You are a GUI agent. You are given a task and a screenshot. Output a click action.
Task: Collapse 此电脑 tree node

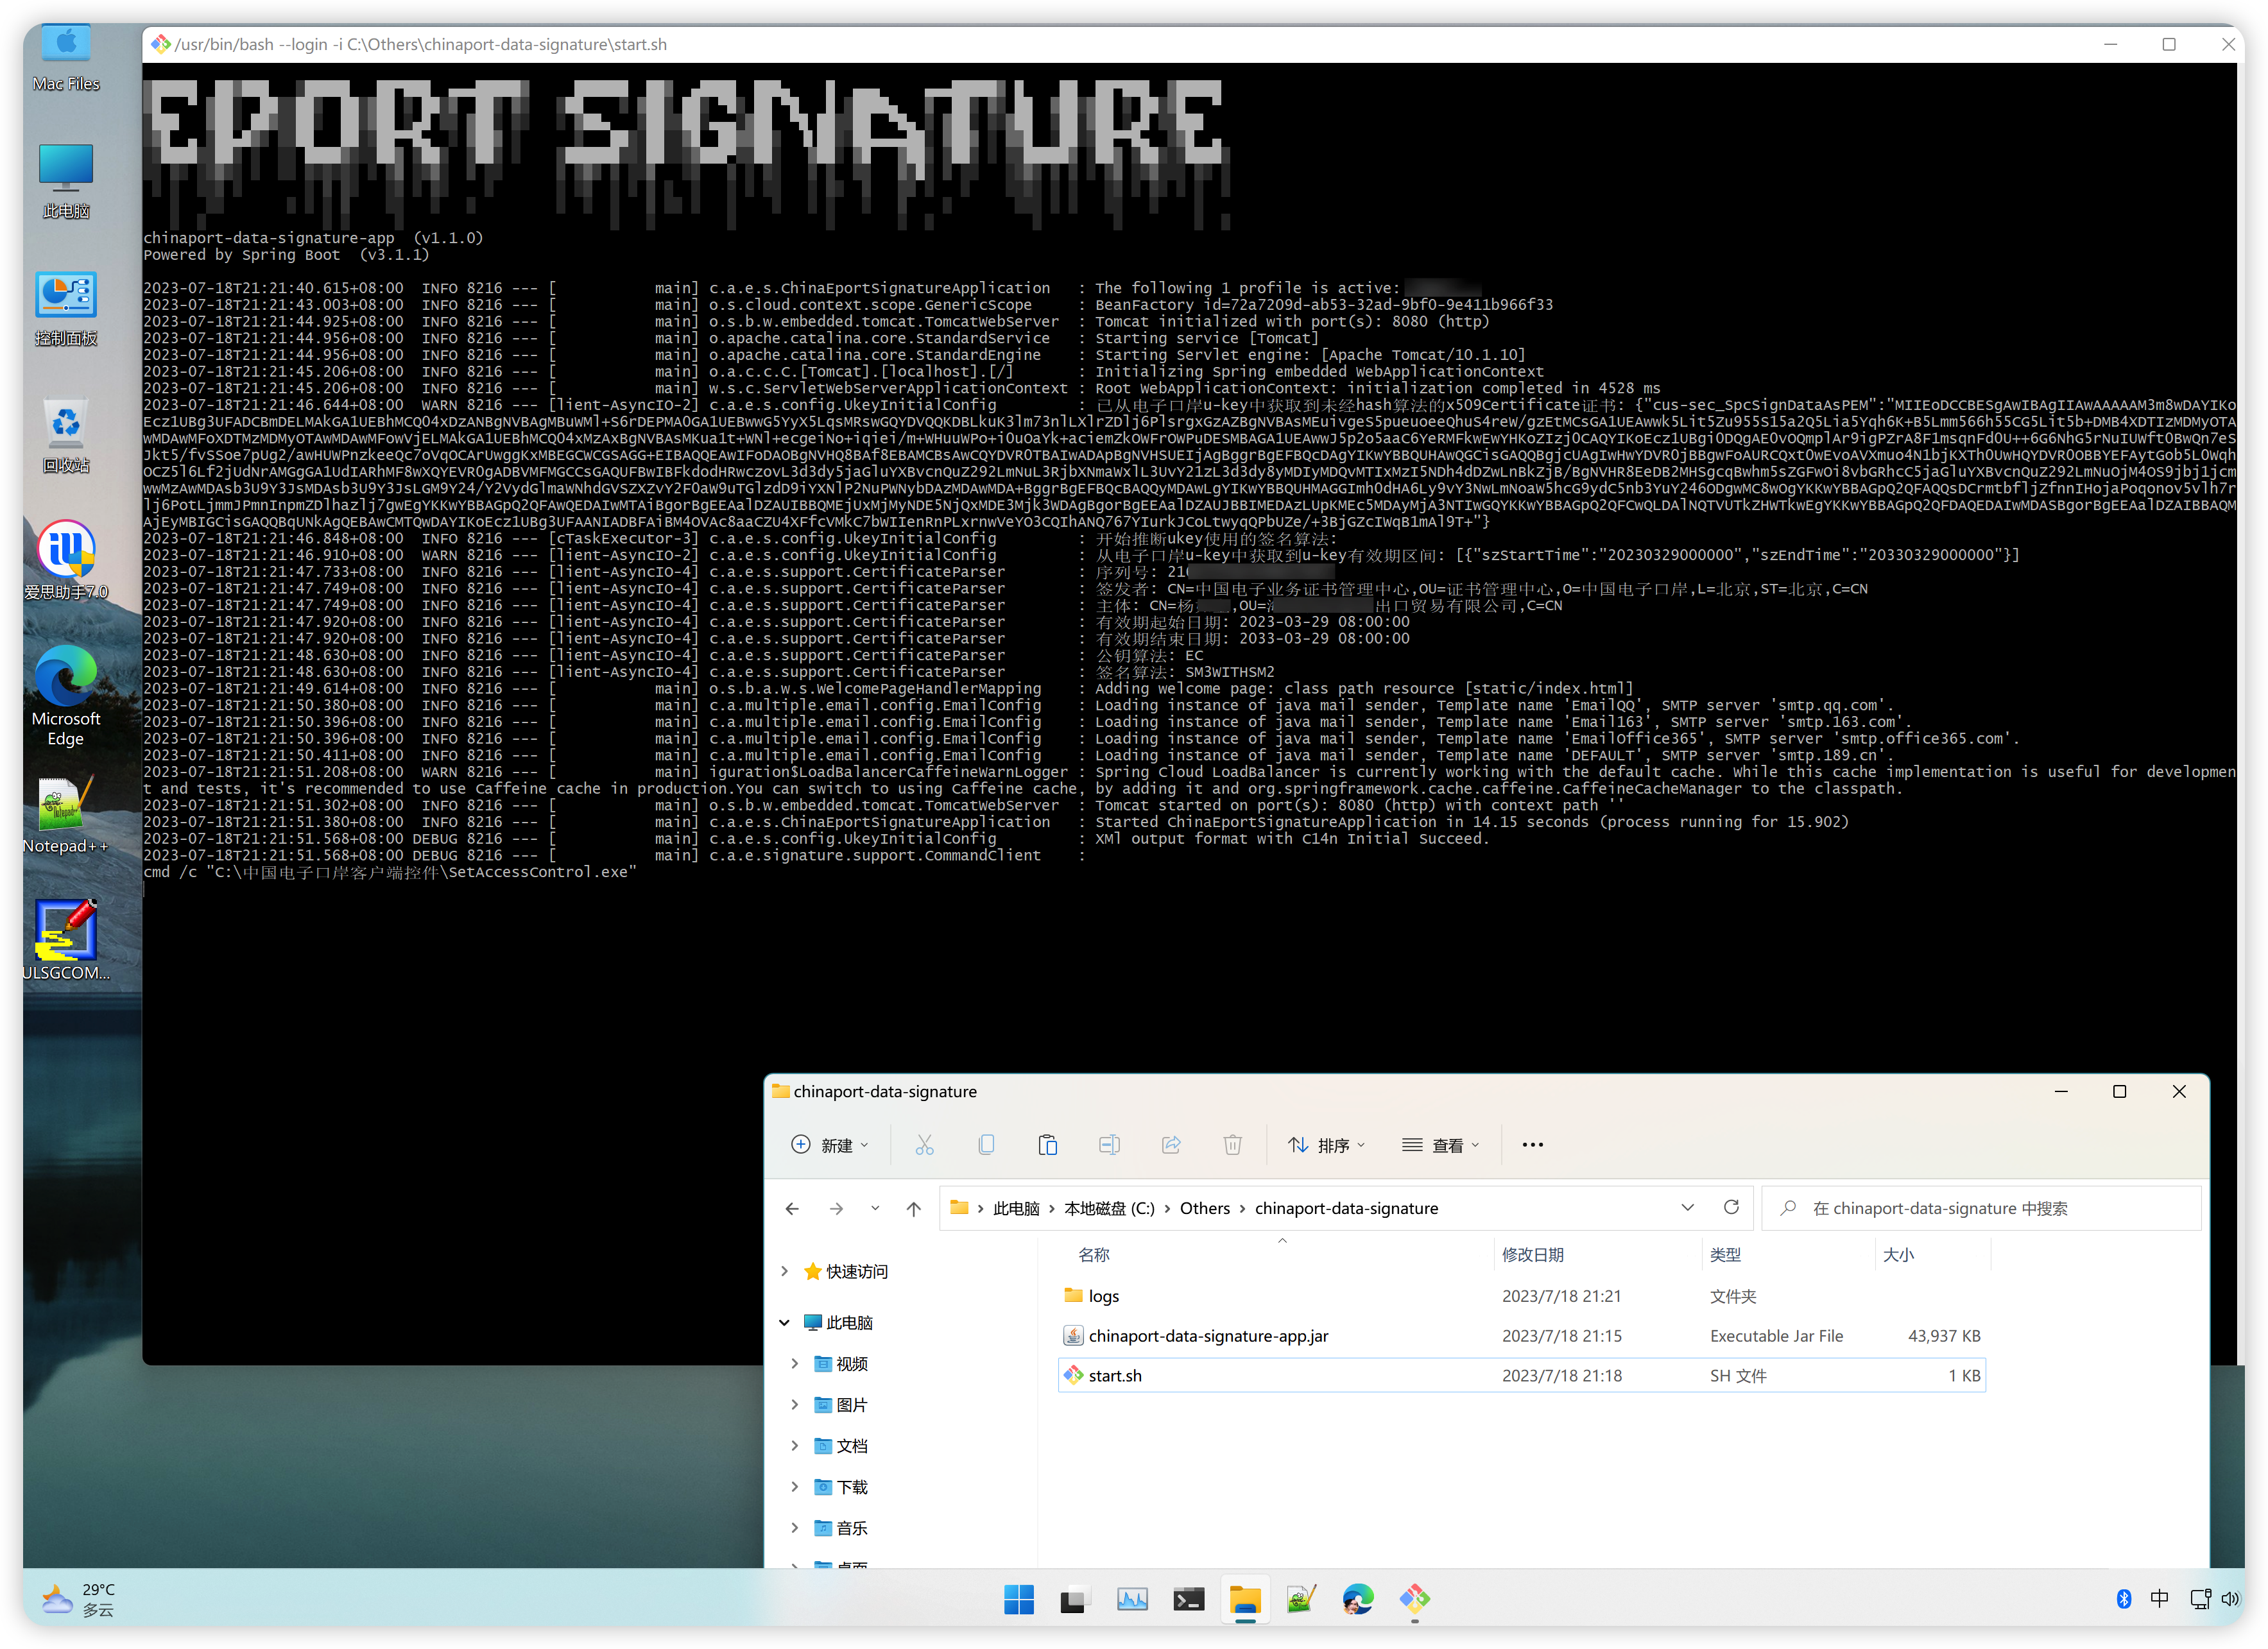tap(784, 1322)
